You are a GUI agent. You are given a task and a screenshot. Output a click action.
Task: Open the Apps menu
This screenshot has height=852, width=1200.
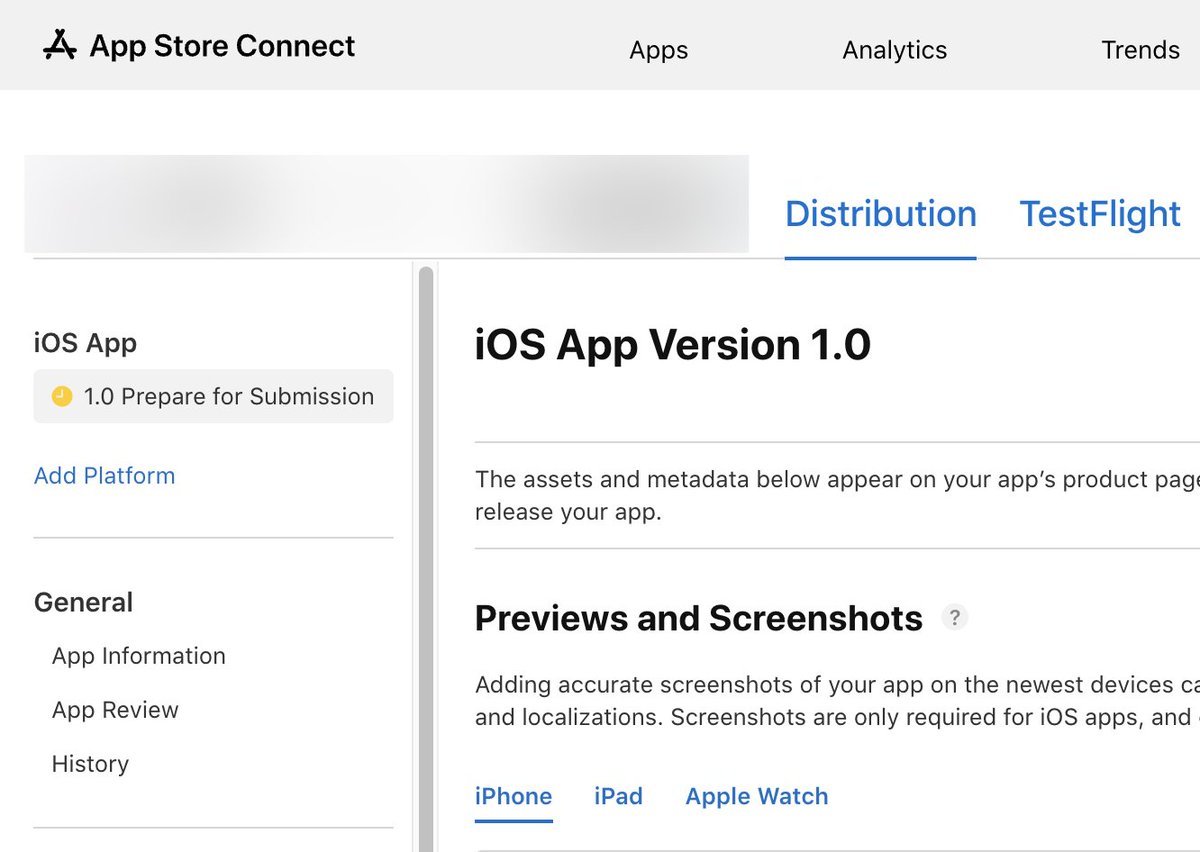658,50
